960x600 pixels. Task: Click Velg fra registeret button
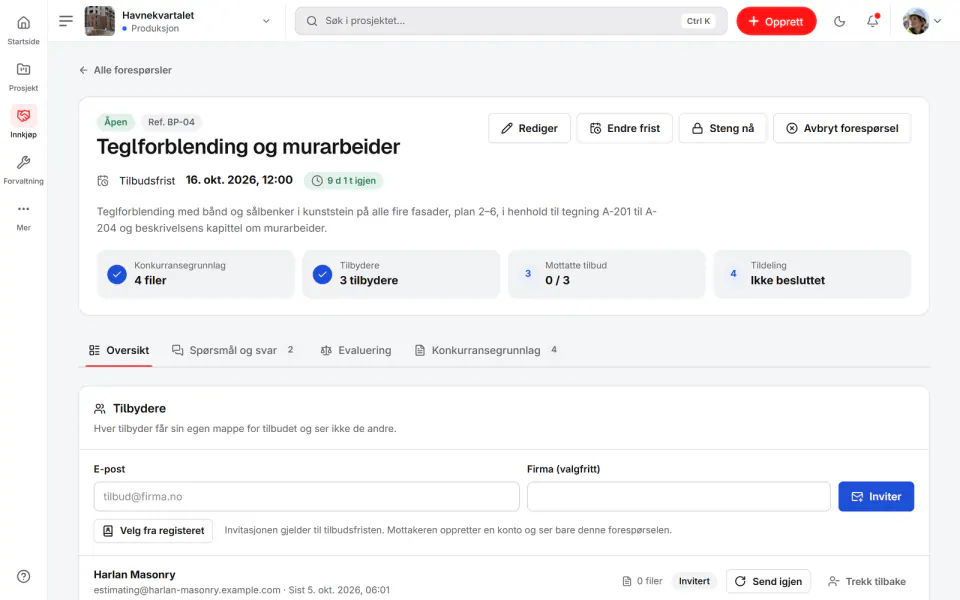click(153, 531)
